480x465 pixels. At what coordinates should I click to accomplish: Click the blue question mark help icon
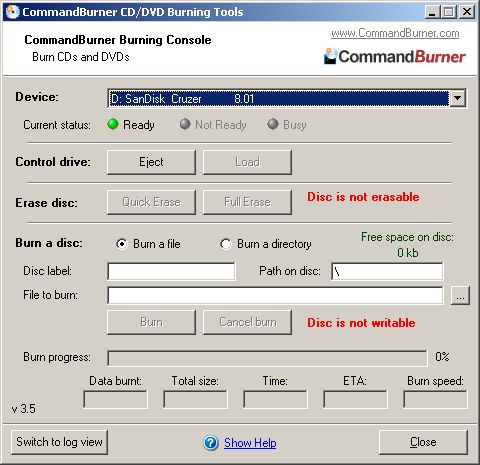pos(211,443)
